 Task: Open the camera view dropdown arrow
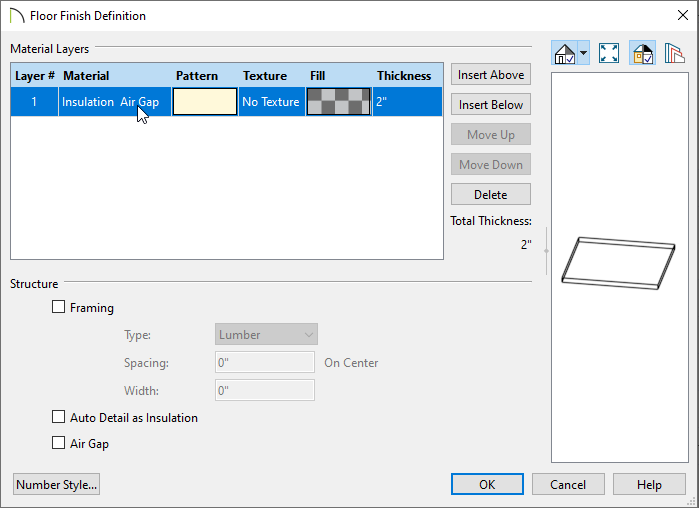(584, 53)
